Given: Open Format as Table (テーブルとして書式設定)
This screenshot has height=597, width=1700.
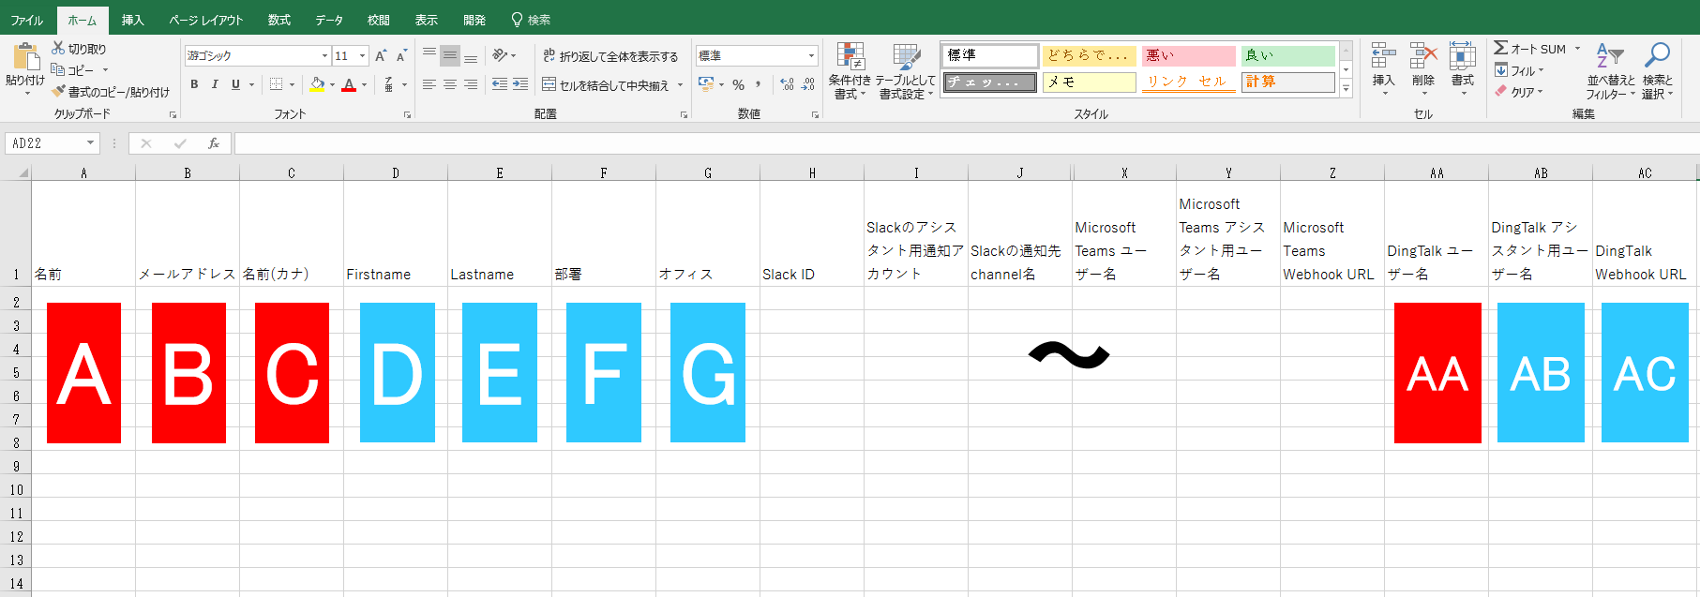Looking at the screenshot, I should [x=906, y=71].
